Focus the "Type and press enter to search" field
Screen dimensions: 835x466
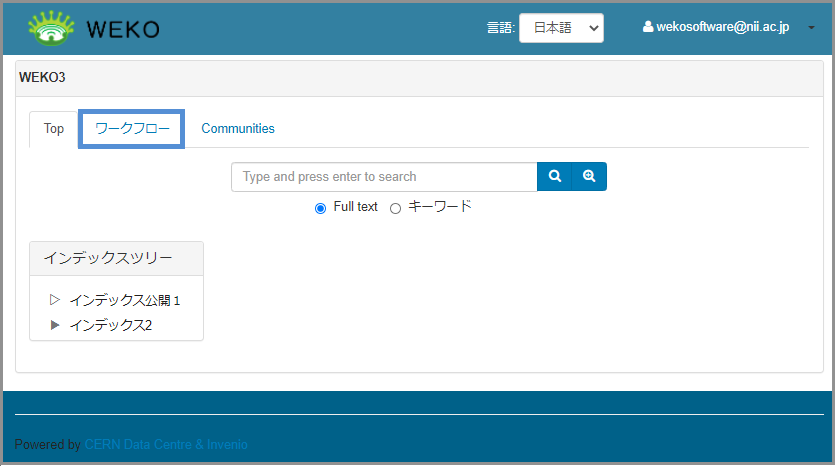(384, 176)
